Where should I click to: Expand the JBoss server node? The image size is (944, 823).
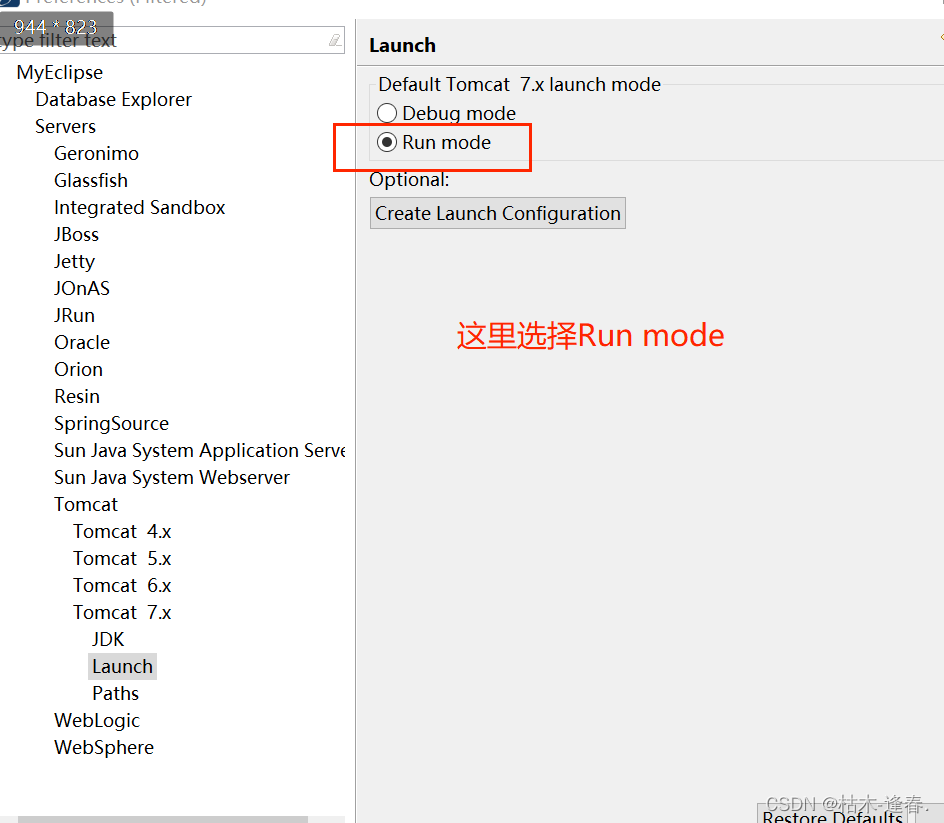click(76, 234)
